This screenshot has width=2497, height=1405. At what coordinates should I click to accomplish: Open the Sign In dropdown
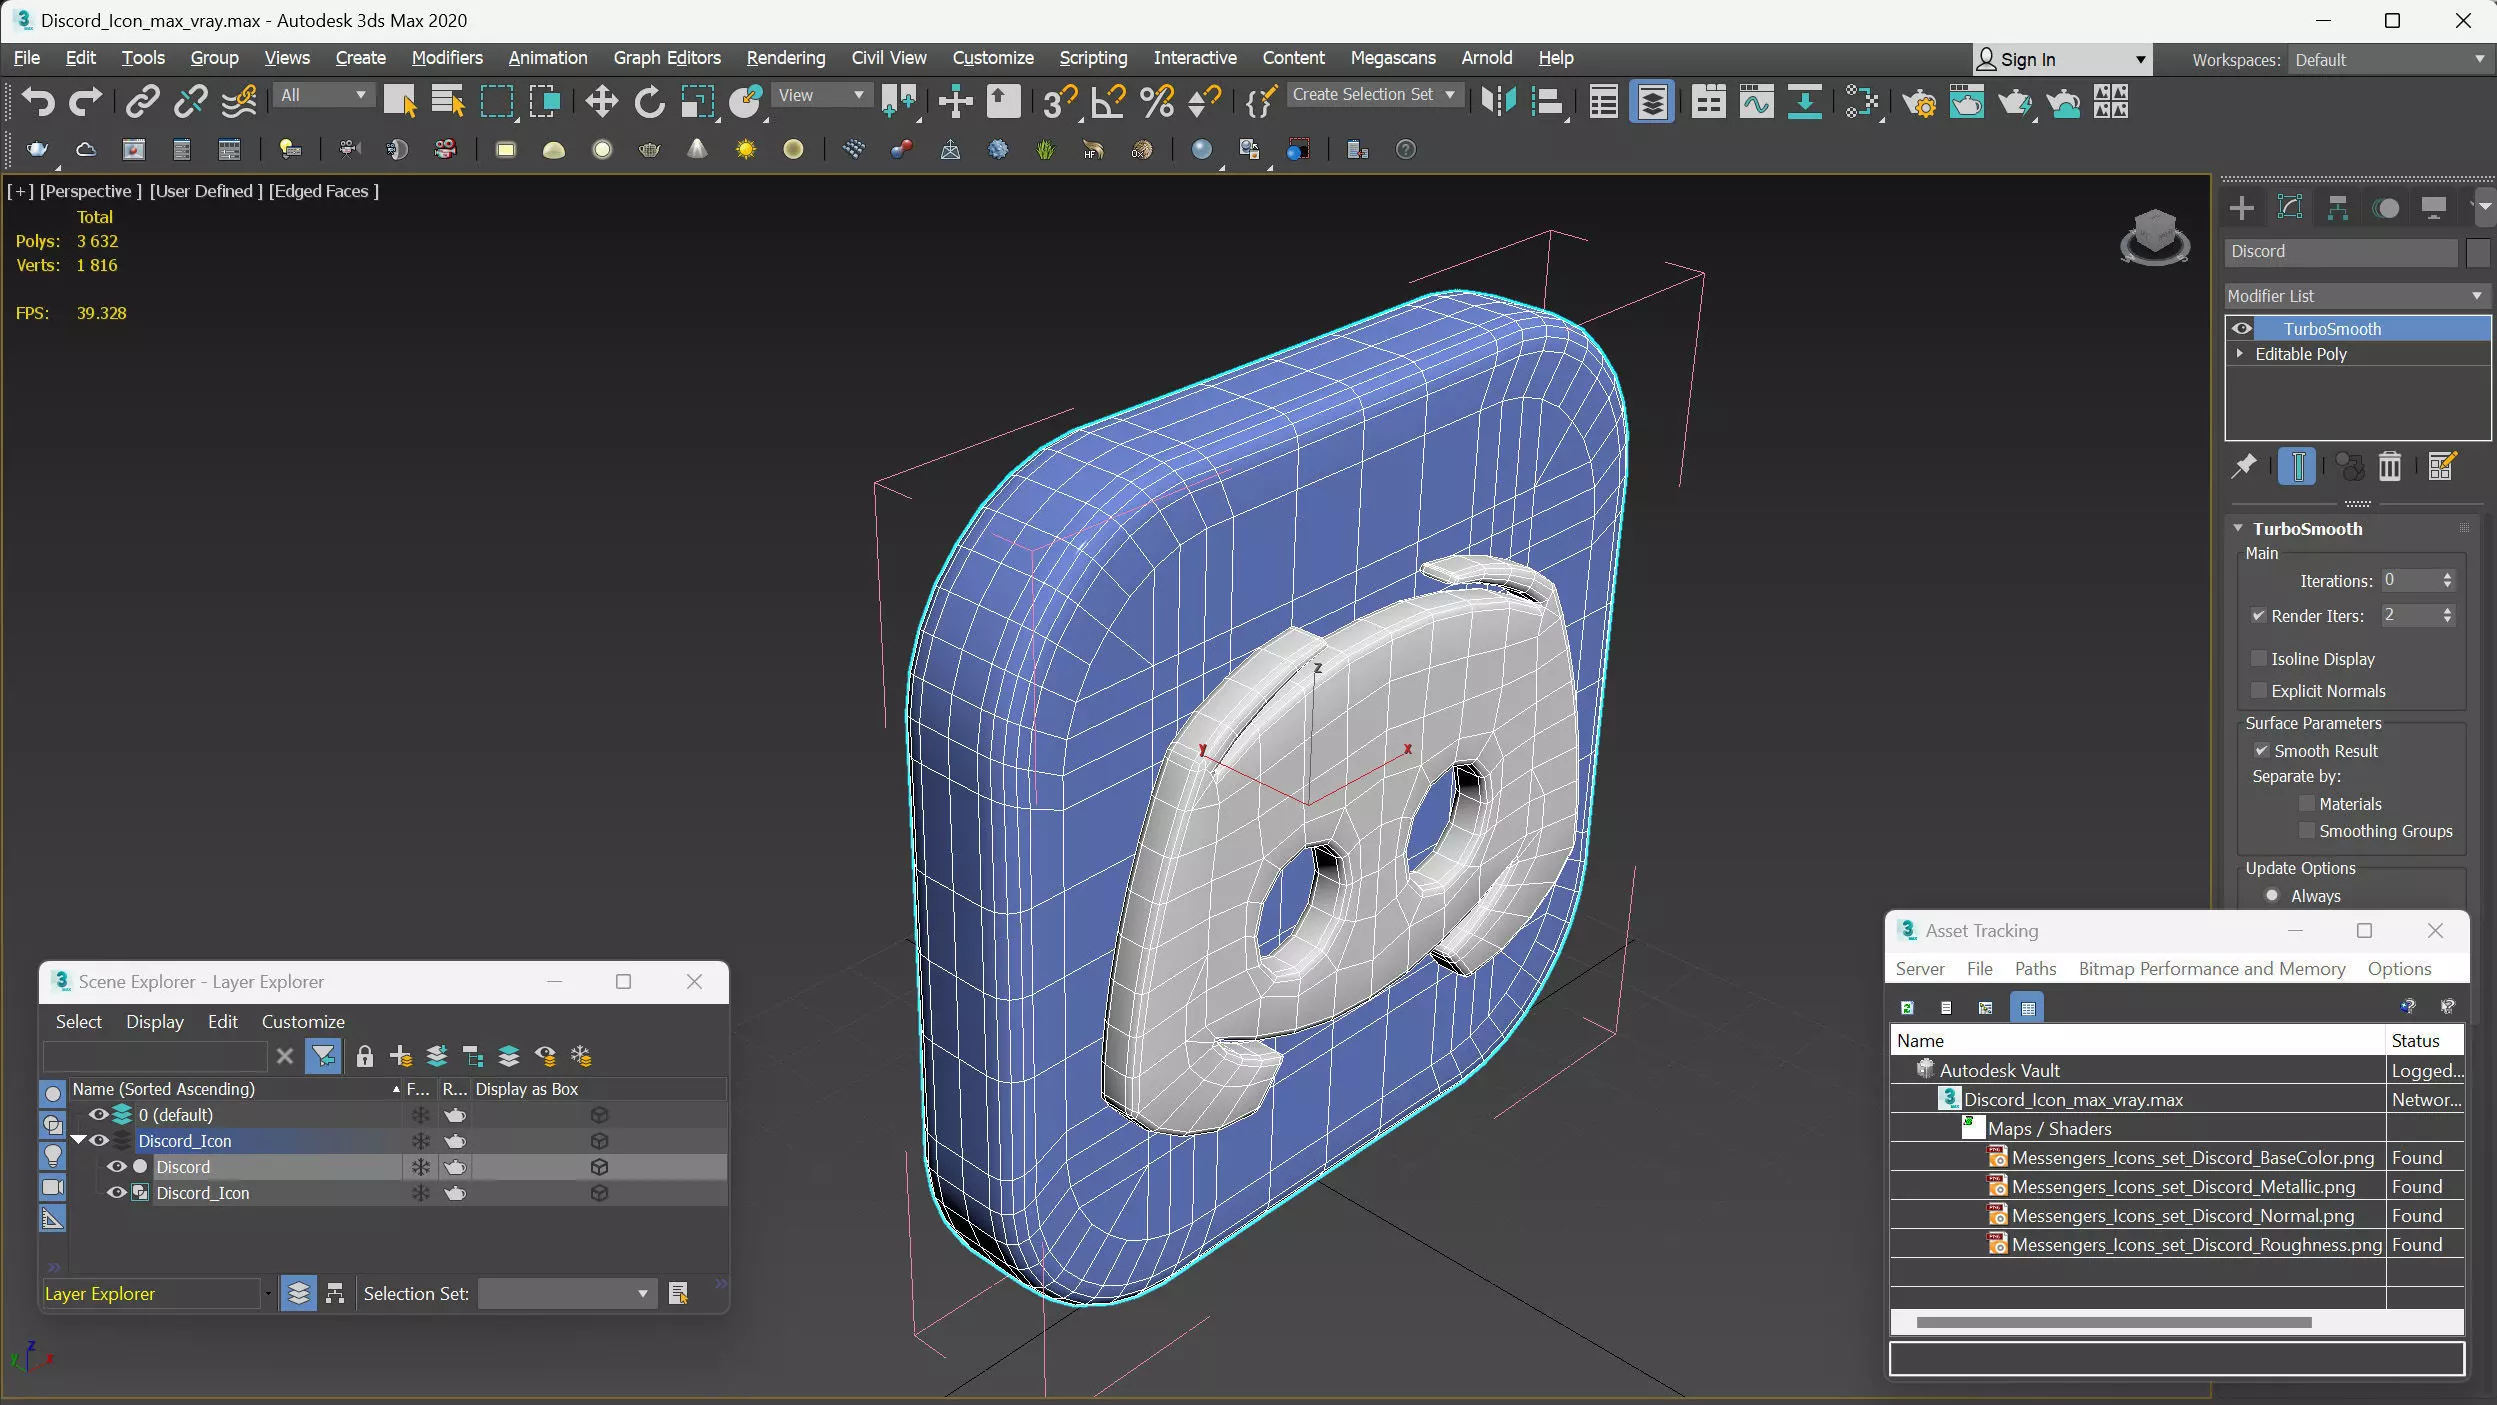pyautogui.click(x=2061, y=59)
